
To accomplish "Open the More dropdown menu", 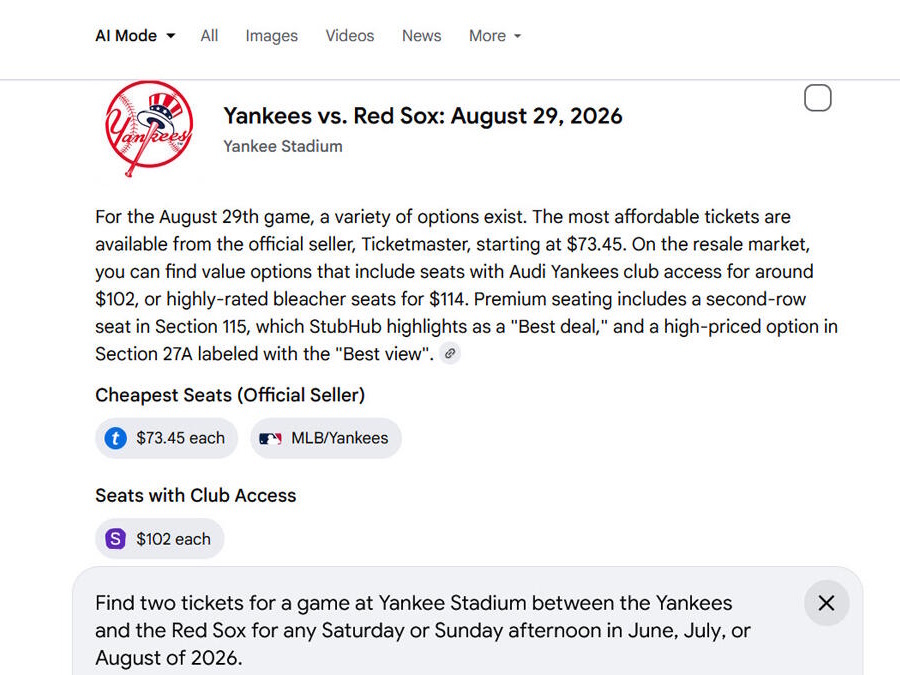I will pyautogui.click(x=495, y=36).
